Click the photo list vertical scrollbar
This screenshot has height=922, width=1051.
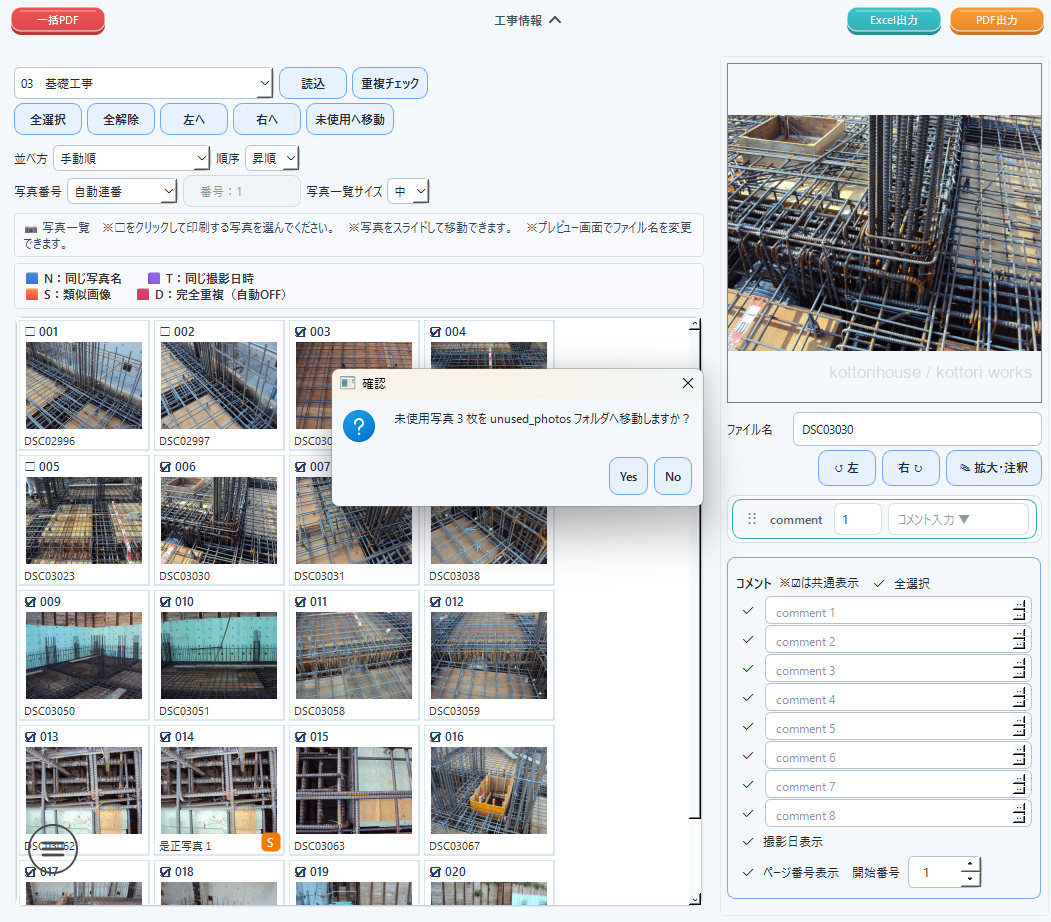tap(695, 574)
